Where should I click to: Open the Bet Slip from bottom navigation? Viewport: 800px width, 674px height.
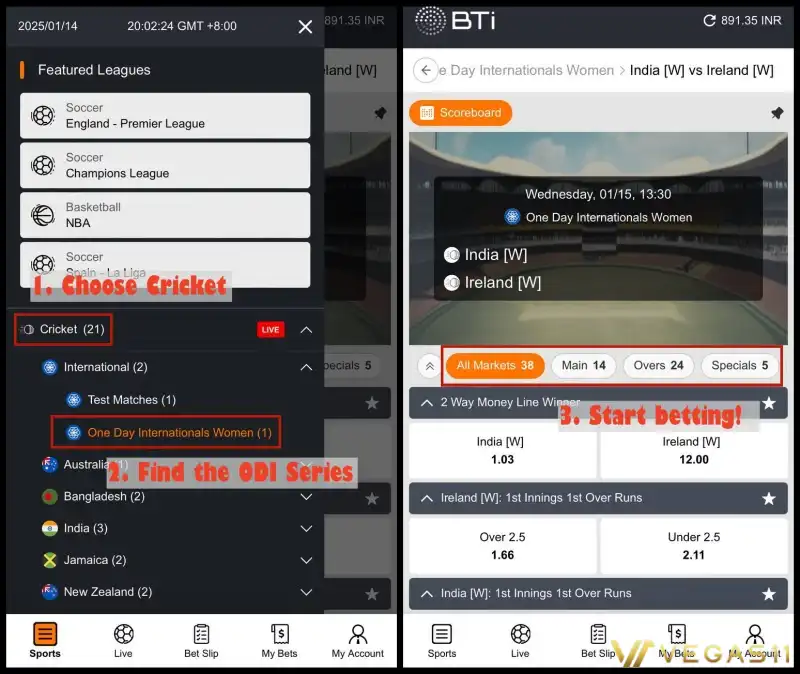[597, 640]
